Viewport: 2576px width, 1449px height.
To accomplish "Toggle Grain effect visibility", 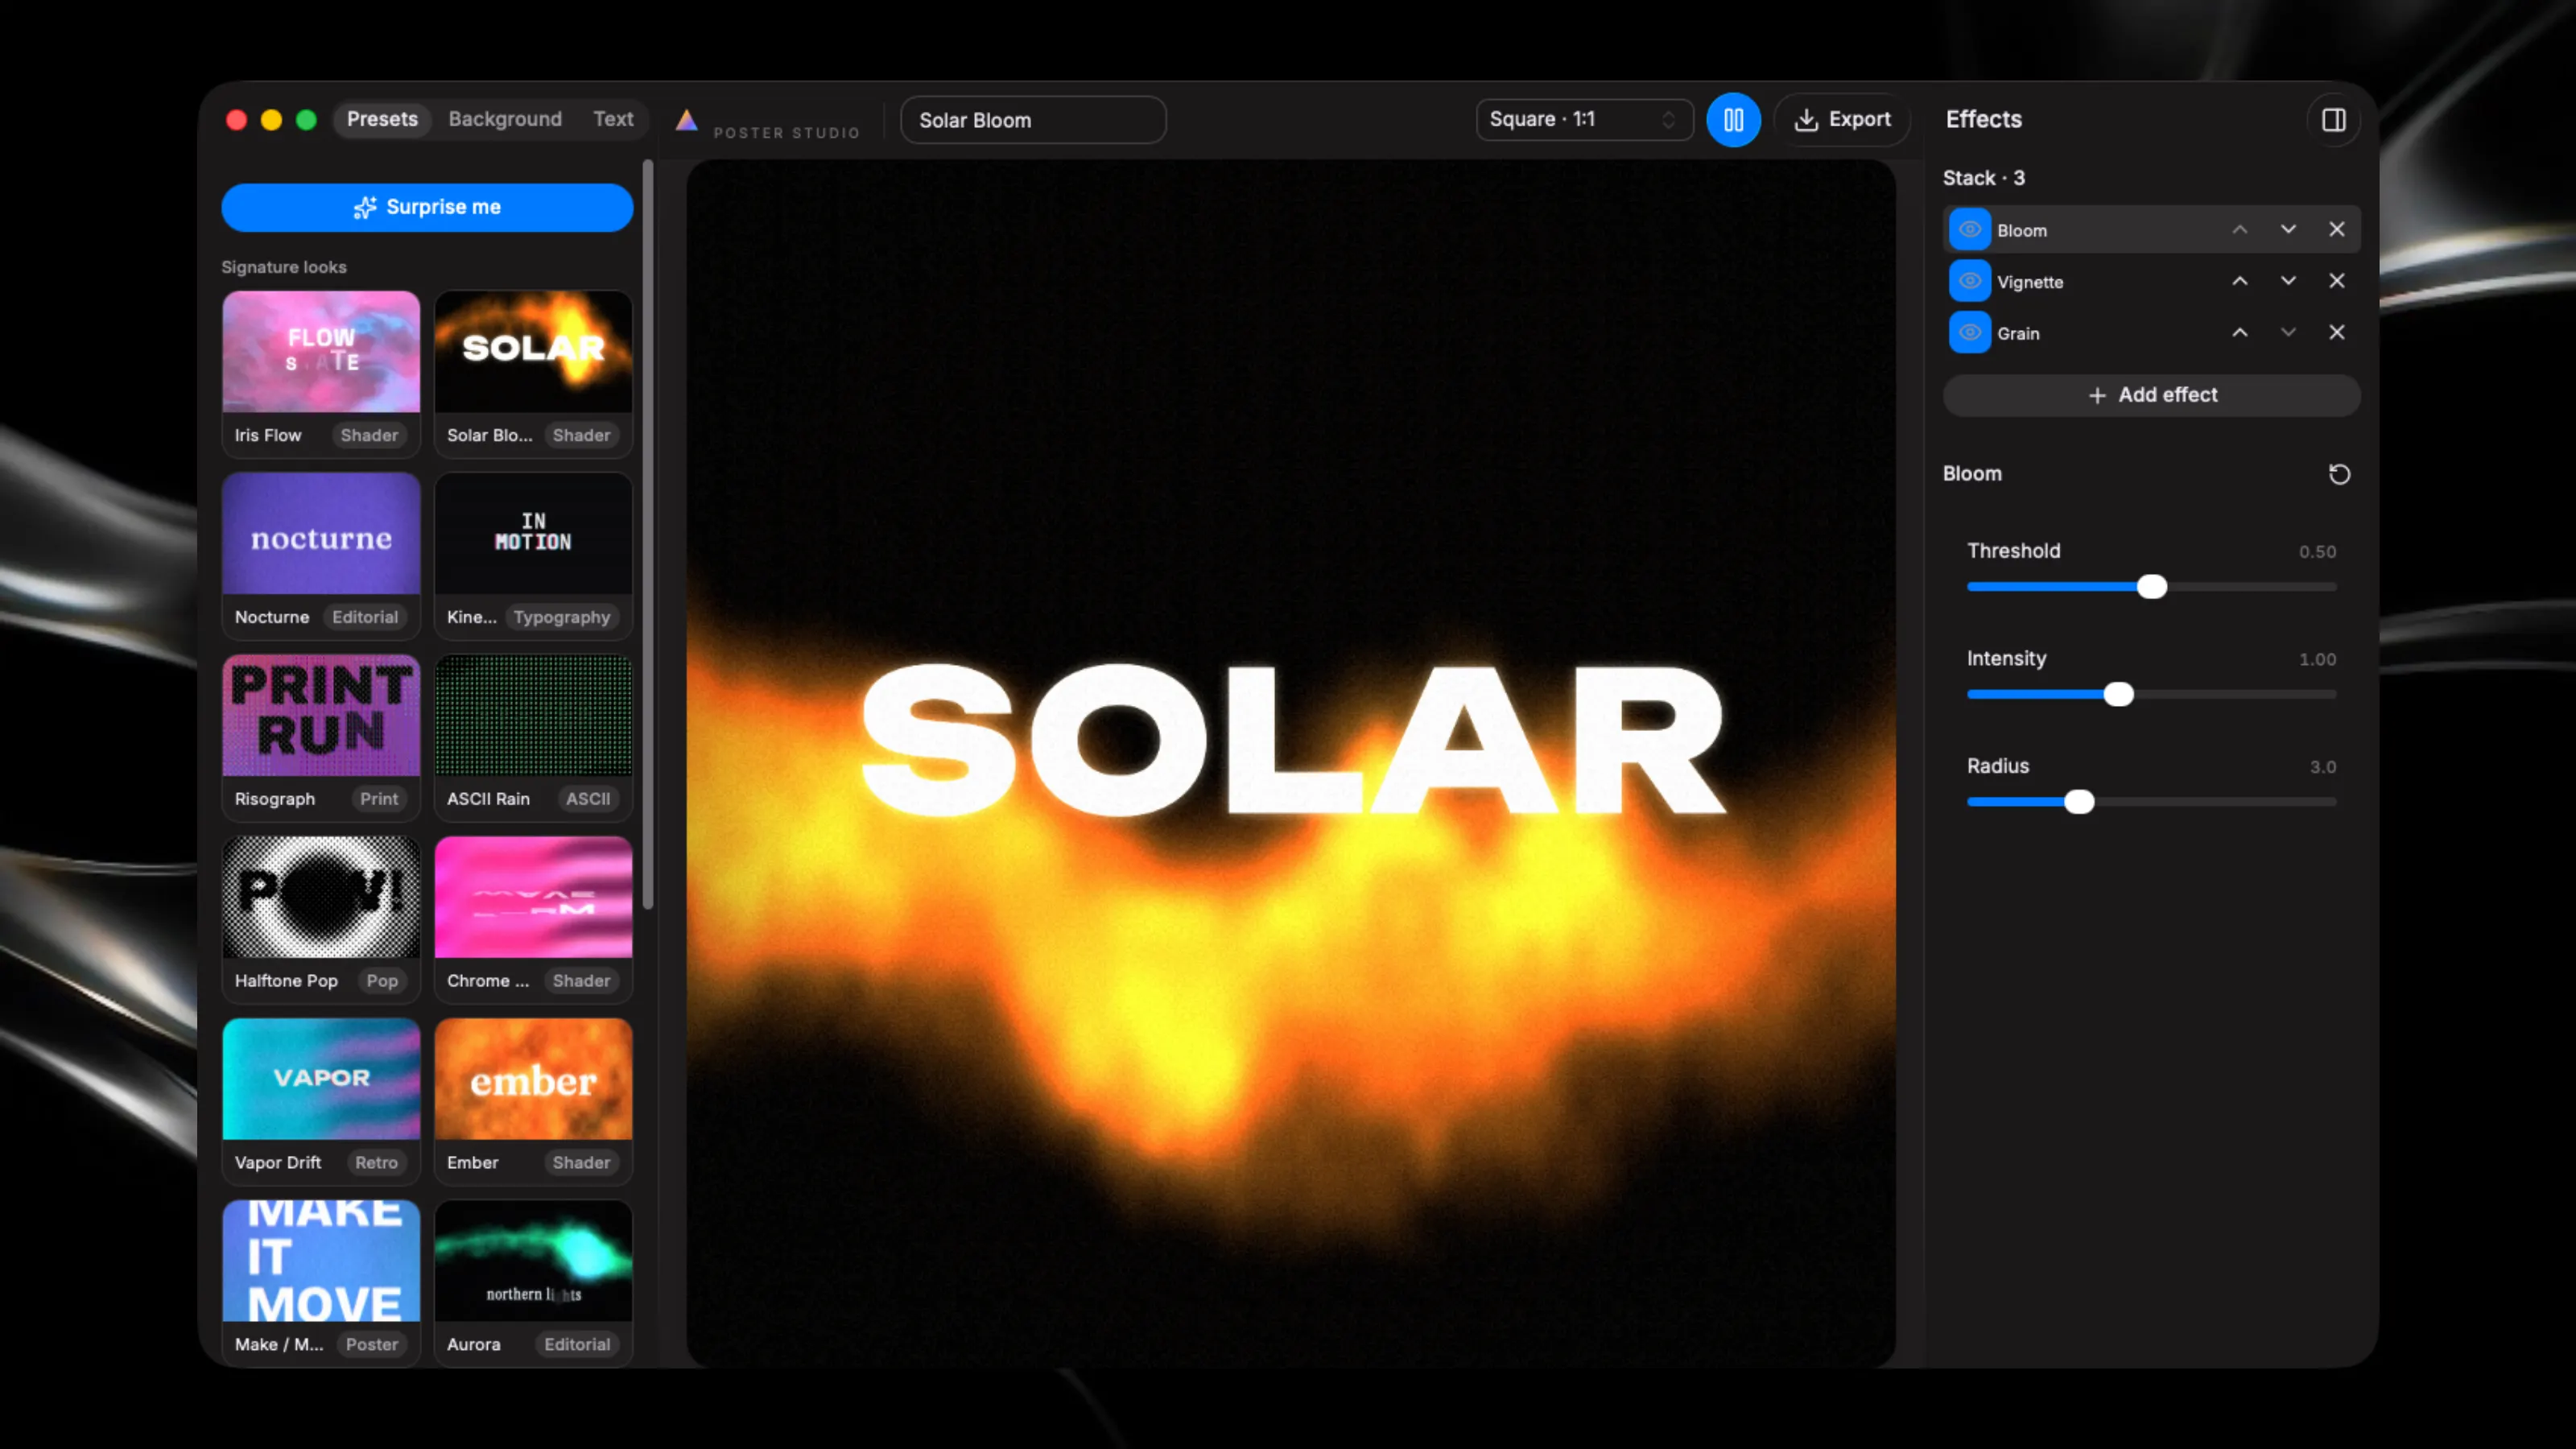I will coord(1969,333).
